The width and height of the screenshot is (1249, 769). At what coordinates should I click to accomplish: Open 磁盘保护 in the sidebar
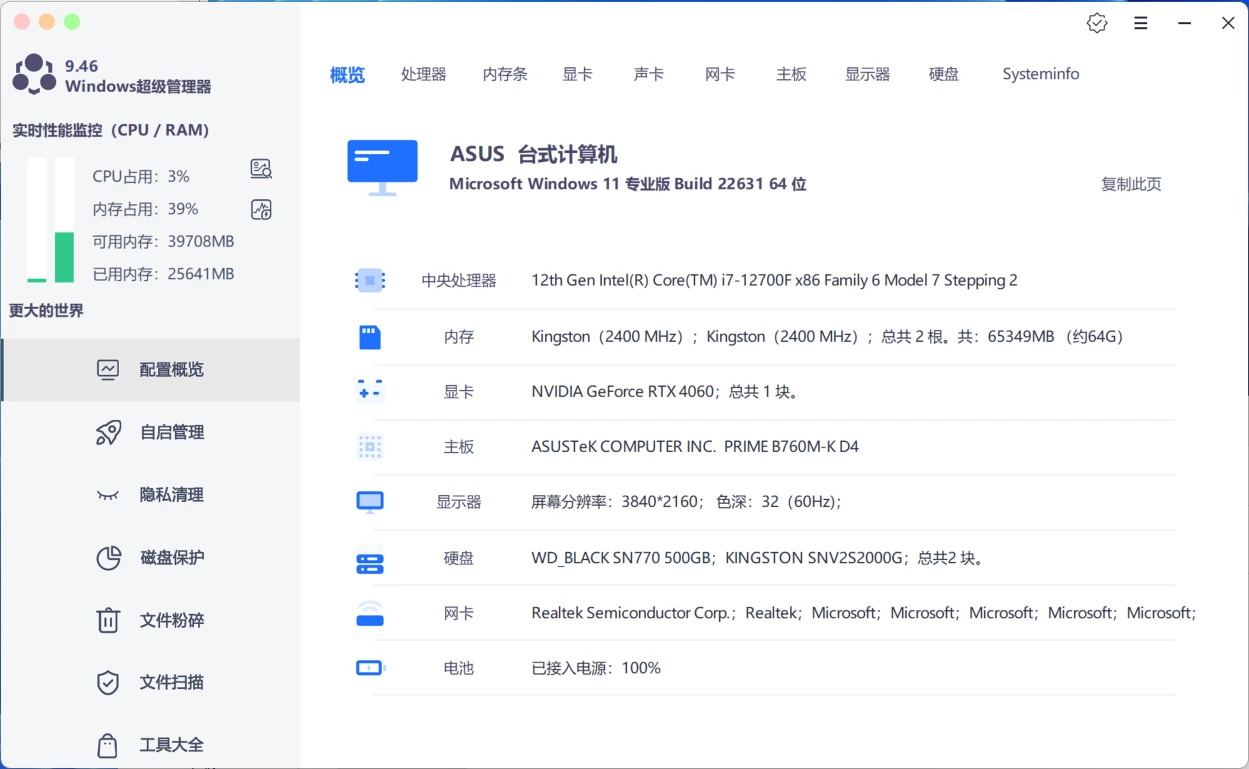[151, 558]
